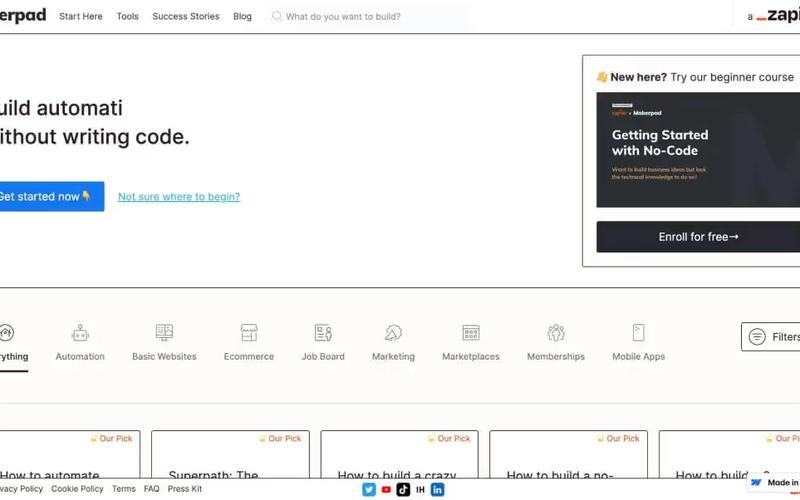Viewport: 800px width, 500px height.
Task: Click the FAQ footer link
Action: coord(152,489)
